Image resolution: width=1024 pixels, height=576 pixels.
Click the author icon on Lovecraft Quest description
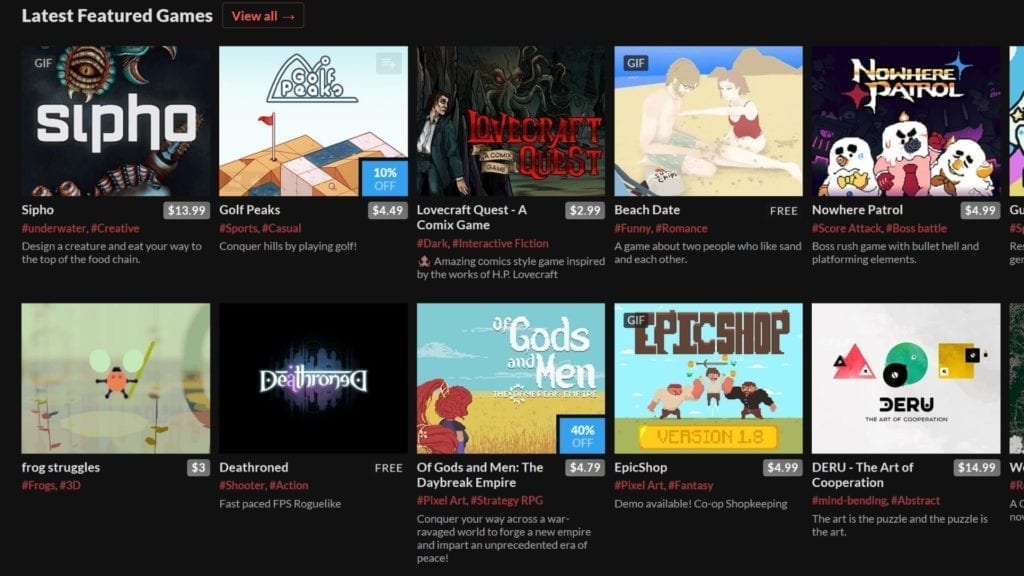425,261
